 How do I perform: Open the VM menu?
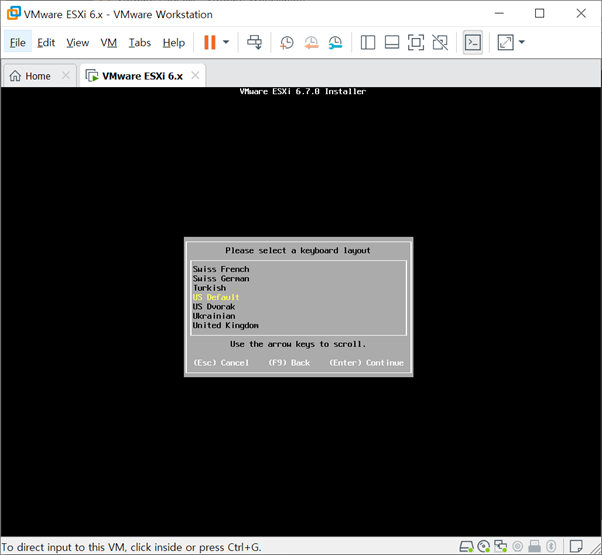109,43
